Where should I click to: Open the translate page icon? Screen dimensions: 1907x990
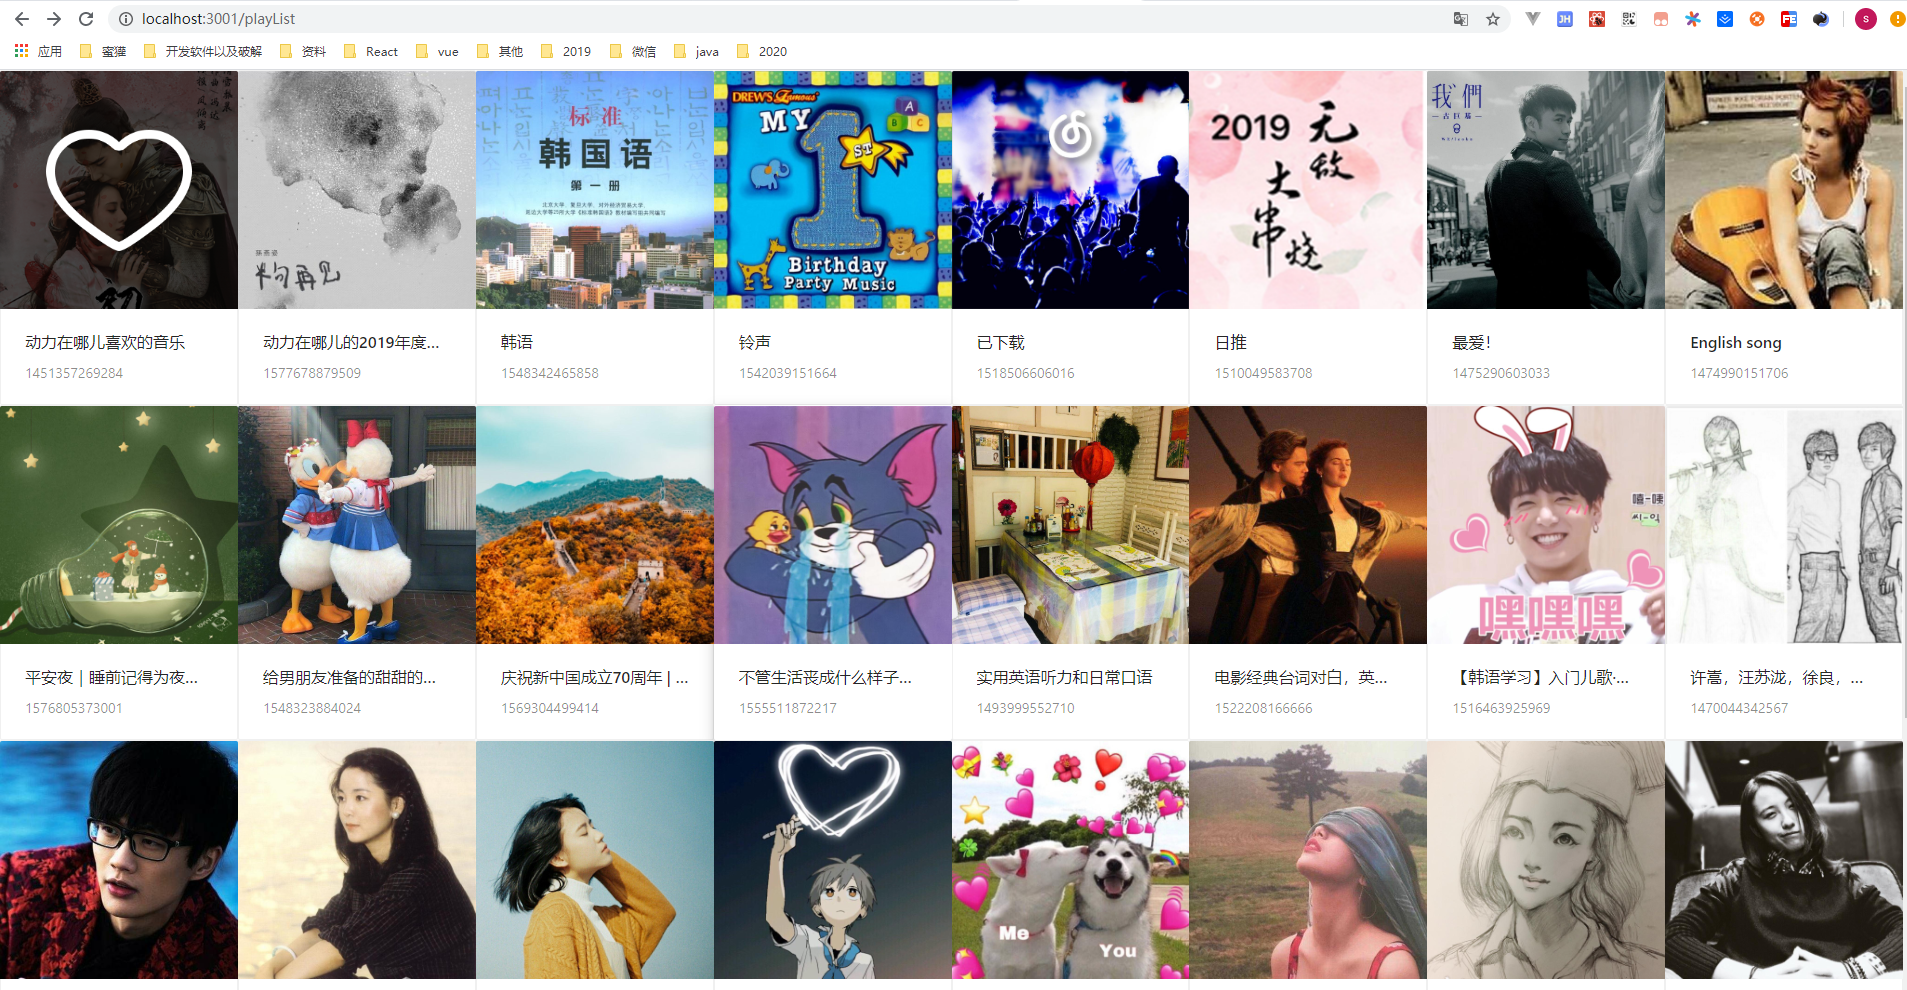tap(1461, 19)
